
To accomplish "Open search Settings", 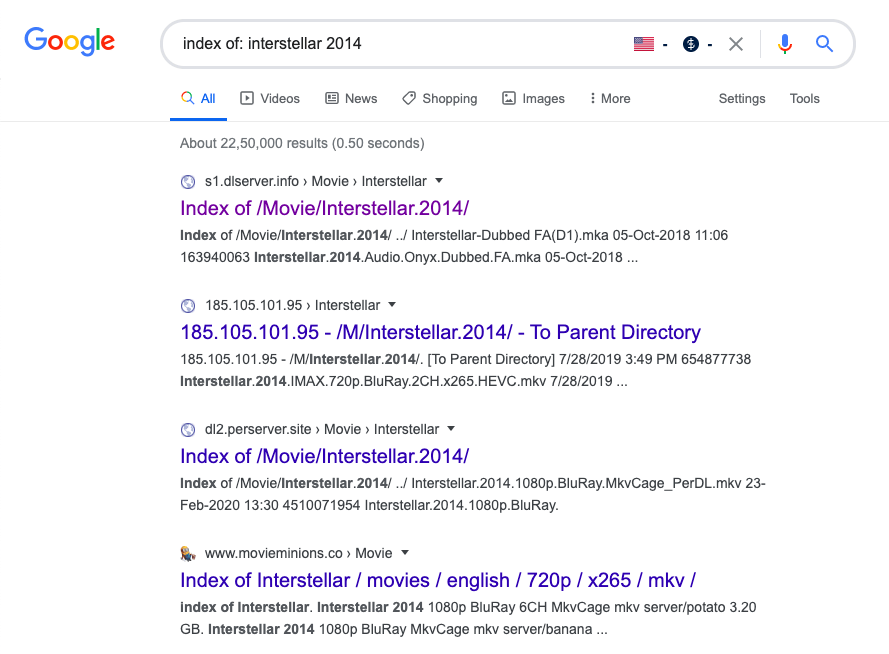I will (742, 99).
